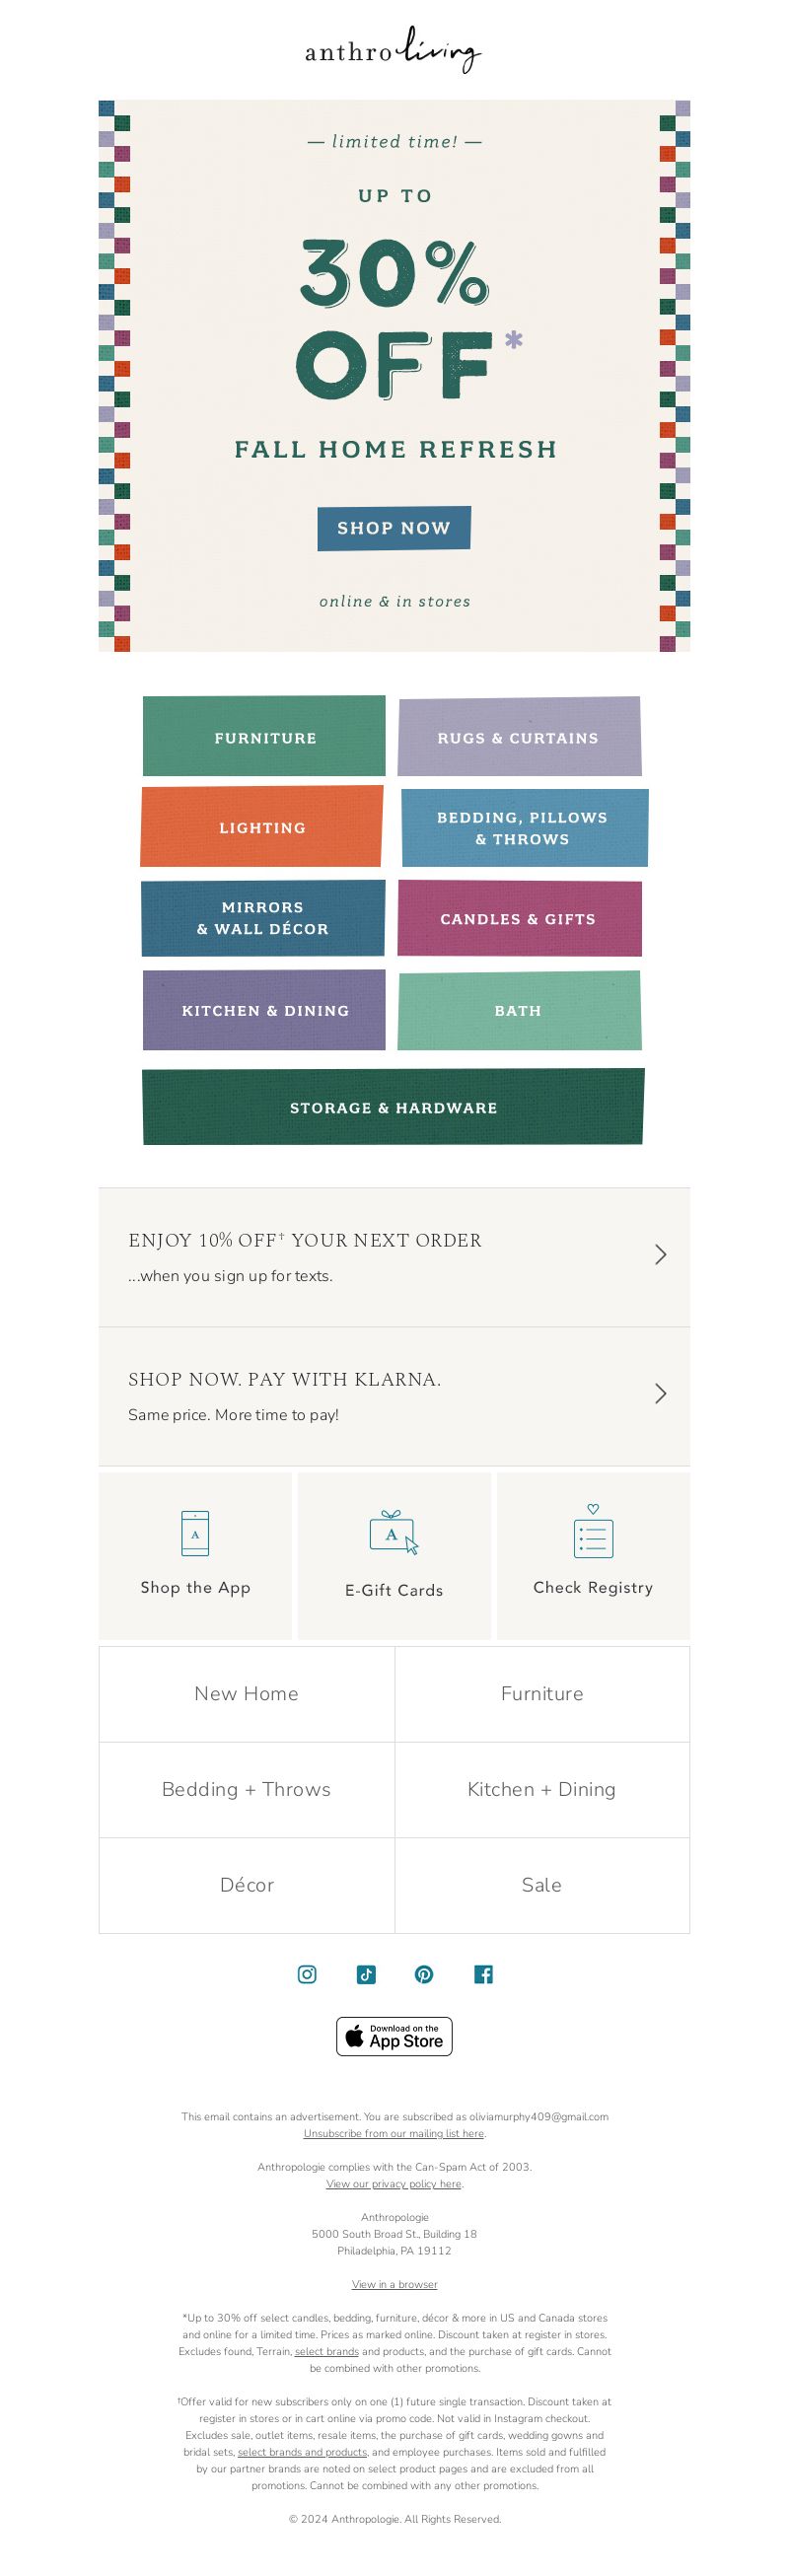Open the Sale menu item
The image size is (789, 2576).
click(542, 1885)
